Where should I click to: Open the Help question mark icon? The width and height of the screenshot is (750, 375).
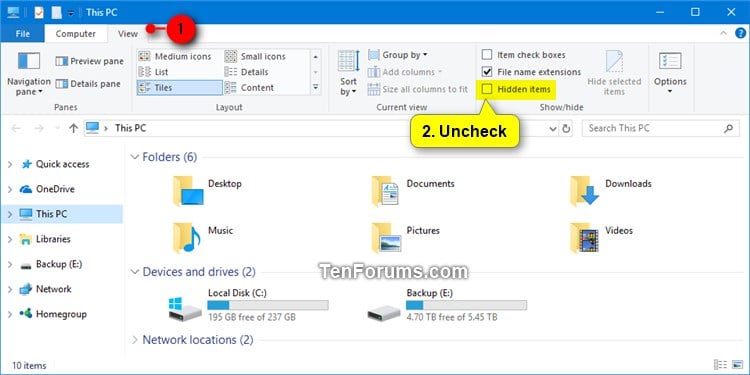point(740,33)
